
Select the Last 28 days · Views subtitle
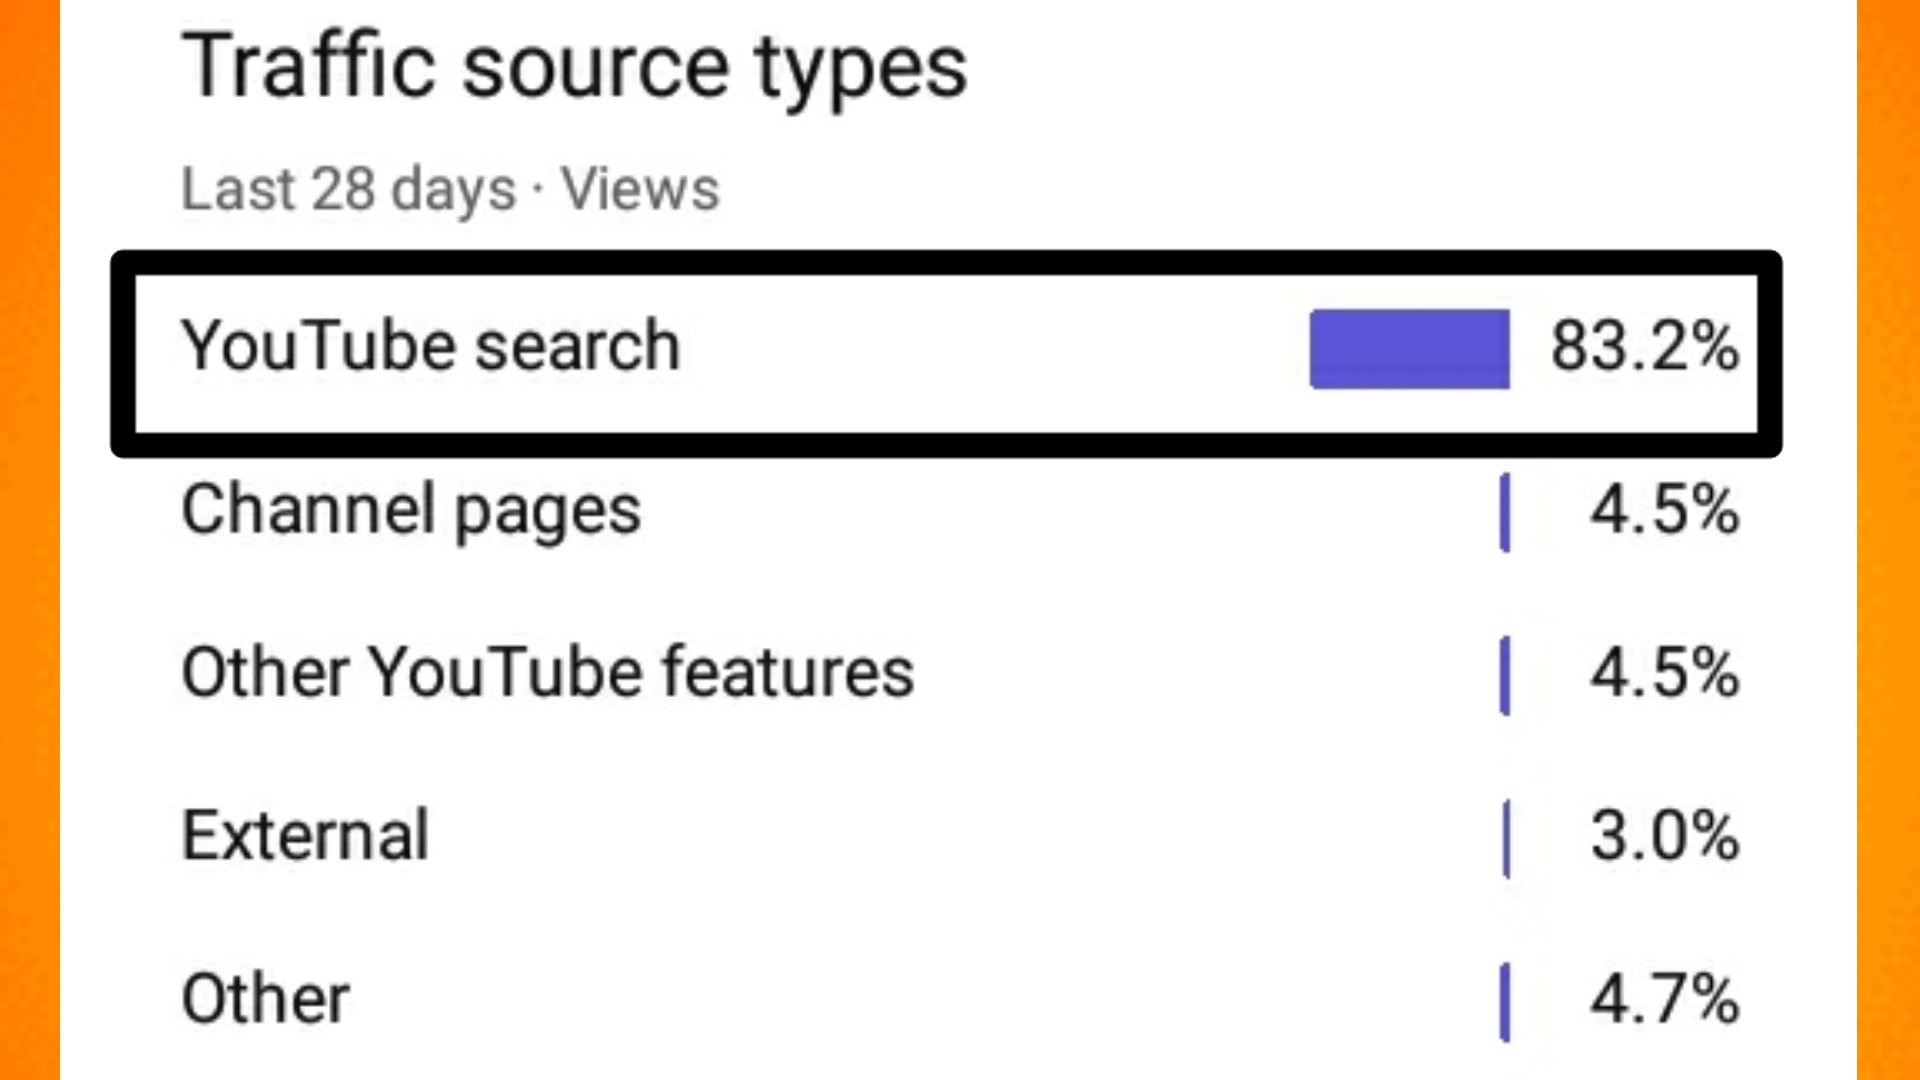[x=450, y=190]
